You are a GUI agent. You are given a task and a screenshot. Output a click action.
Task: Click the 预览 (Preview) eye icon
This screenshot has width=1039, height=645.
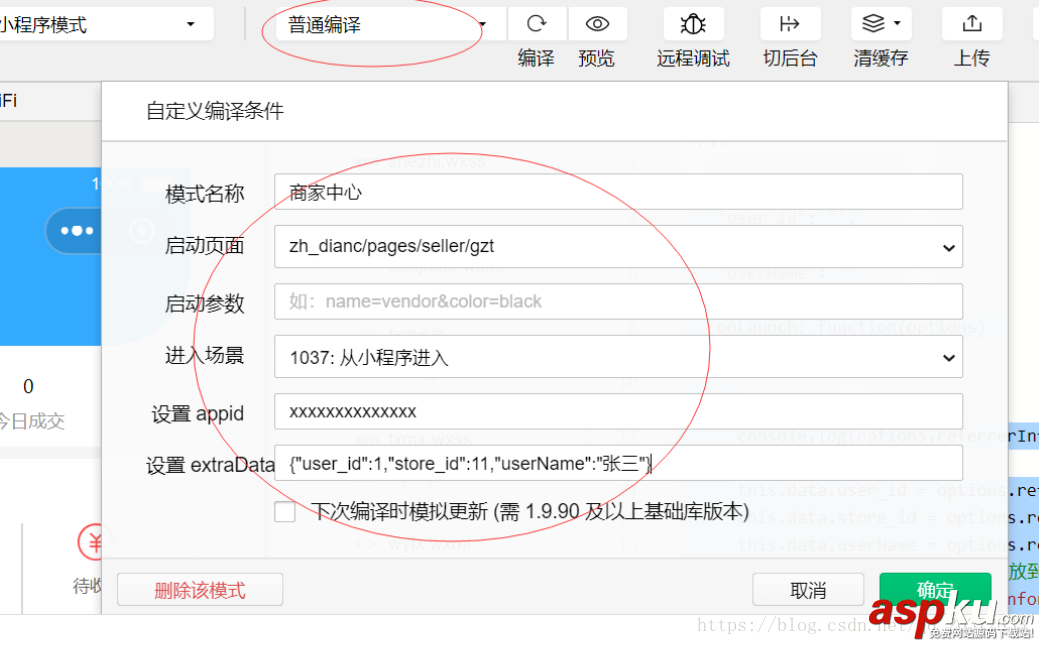pos(597,23)
